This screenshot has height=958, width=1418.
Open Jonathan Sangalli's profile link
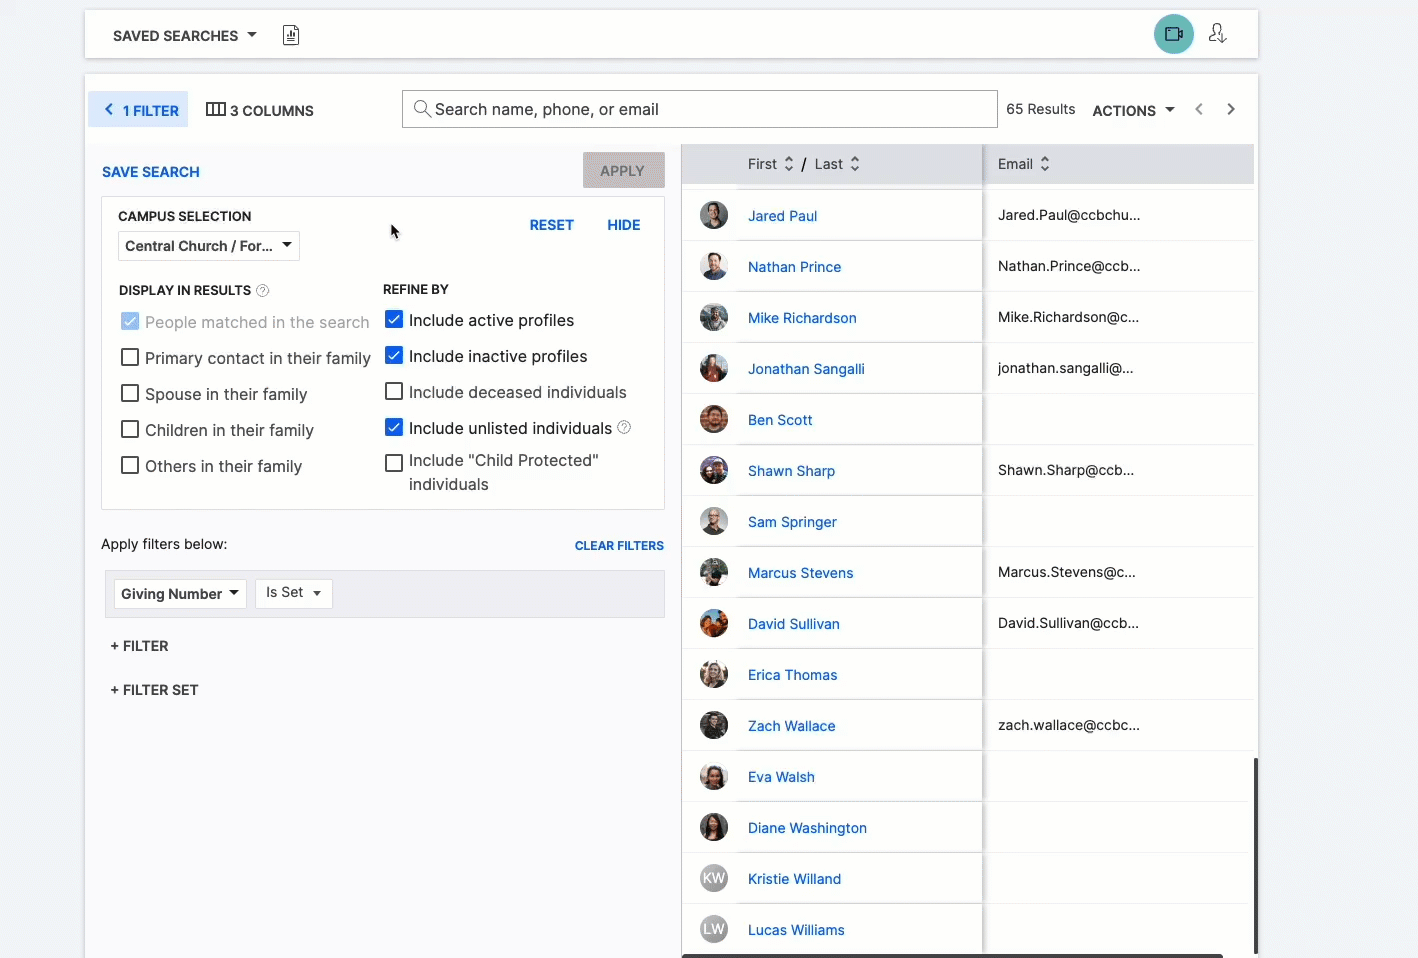tap(806, 369)
